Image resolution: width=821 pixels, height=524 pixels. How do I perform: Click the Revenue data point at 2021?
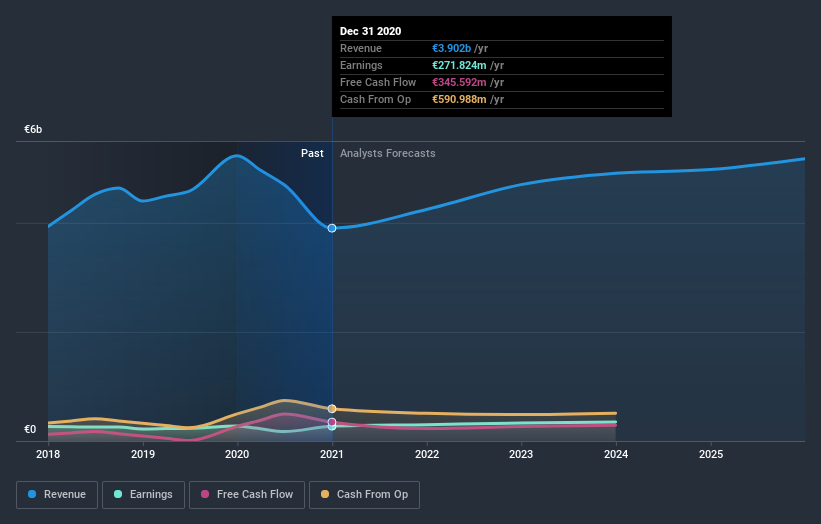pos(332,228)
